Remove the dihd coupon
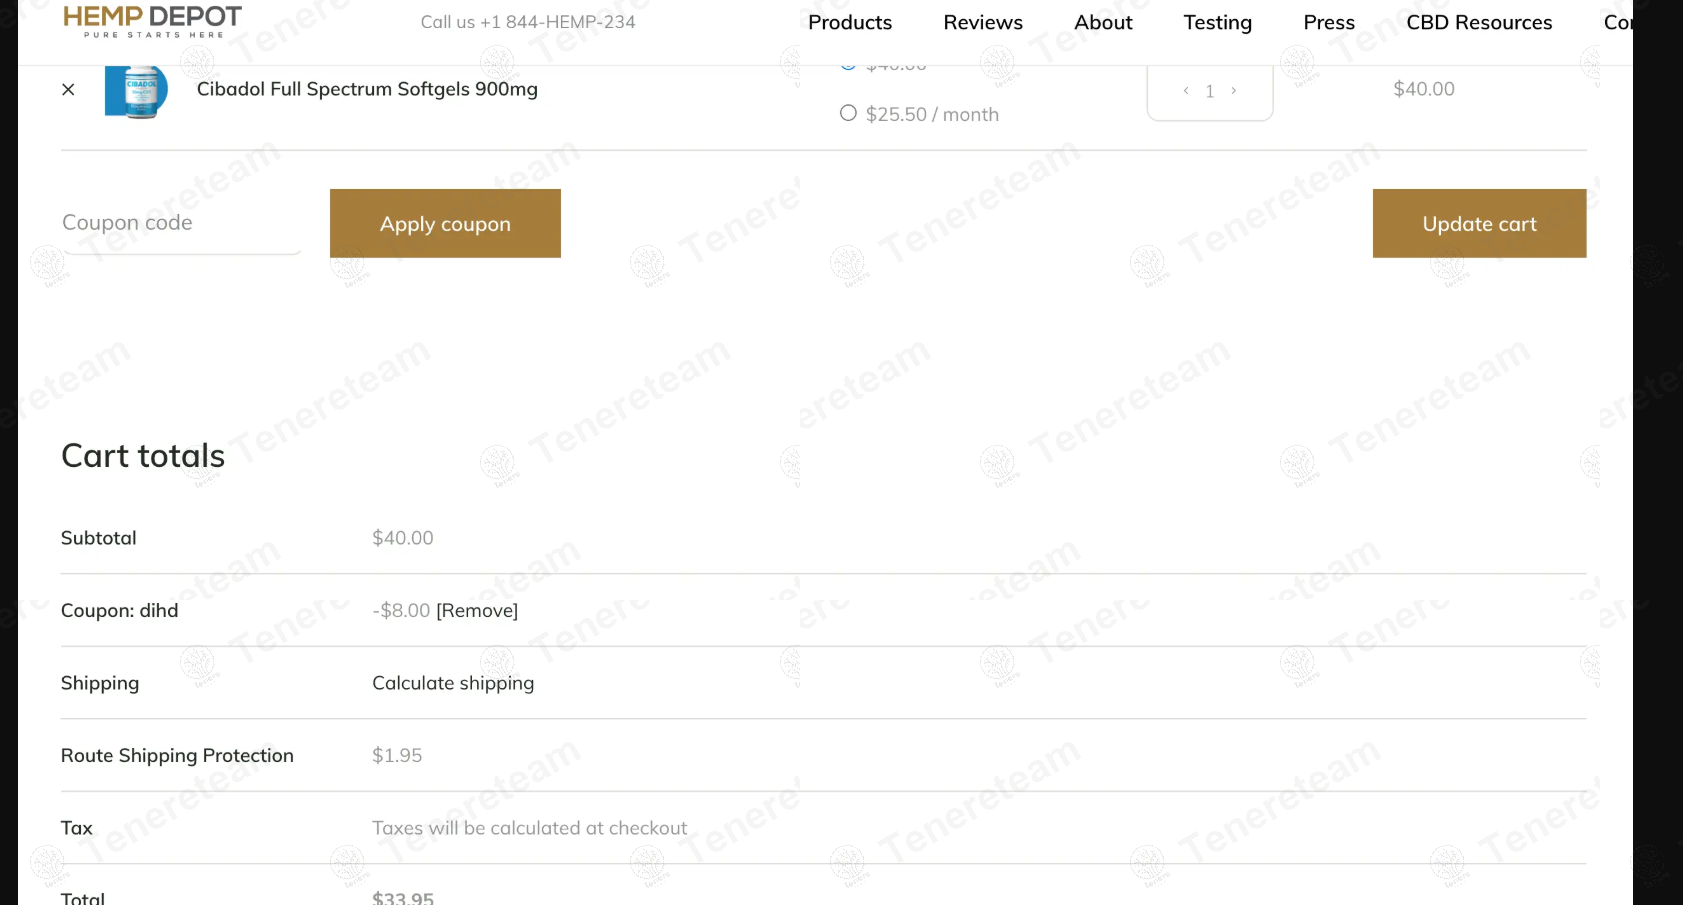Image resolution: width=1683 pixels, height=905 pixels. (477, 611)
